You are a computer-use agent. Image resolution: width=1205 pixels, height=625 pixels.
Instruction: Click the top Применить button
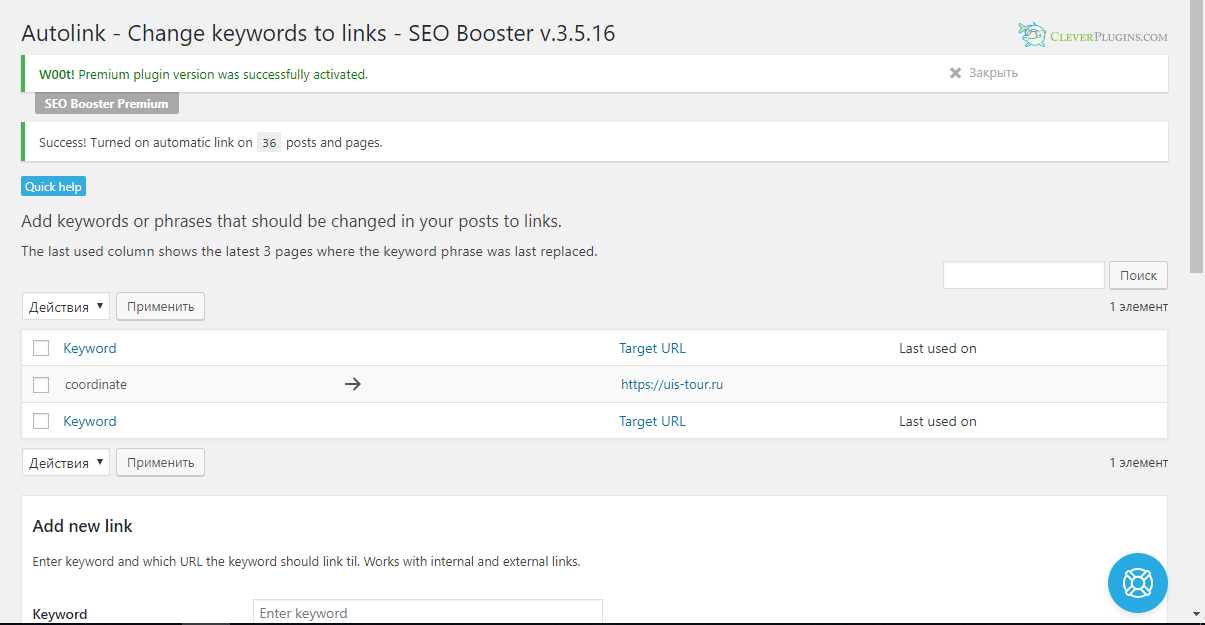coord(161,306)
